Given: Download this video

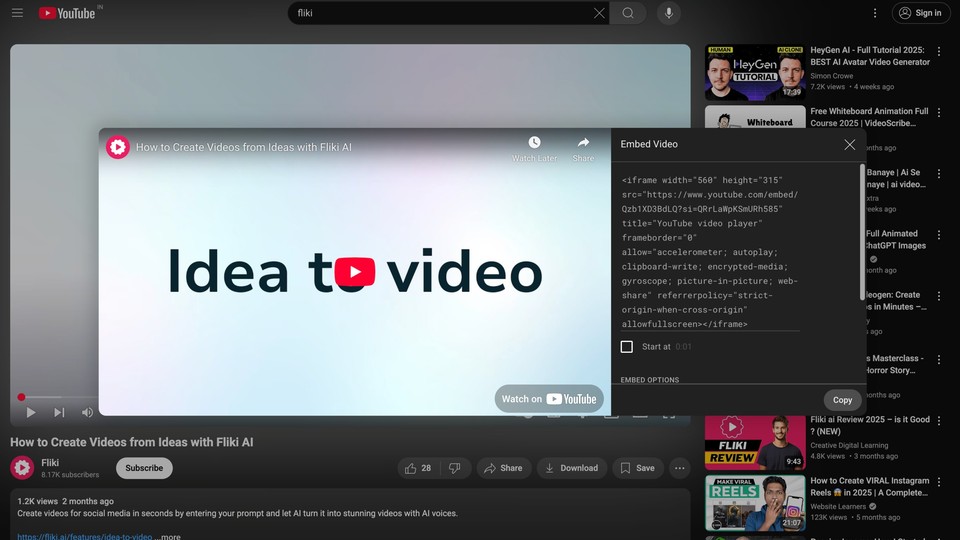Looking at the screenshot, I should [571, 468].
